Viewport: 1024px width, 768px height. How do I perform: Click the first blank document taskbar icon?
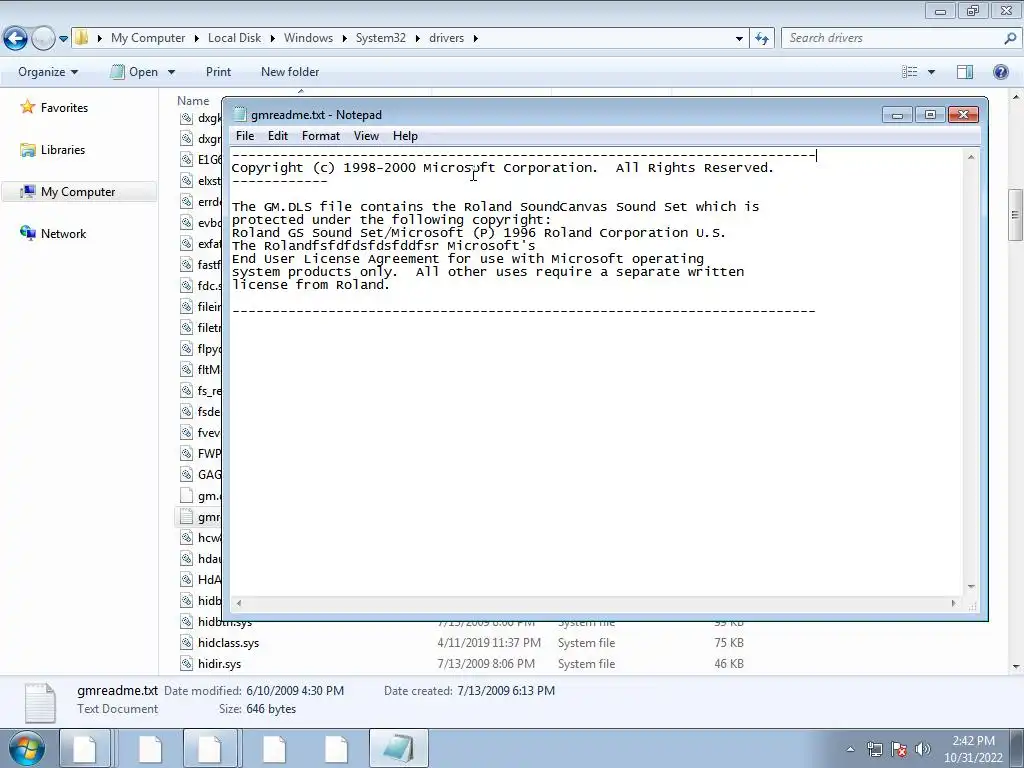pyautogui.click(x=84, y=748)
